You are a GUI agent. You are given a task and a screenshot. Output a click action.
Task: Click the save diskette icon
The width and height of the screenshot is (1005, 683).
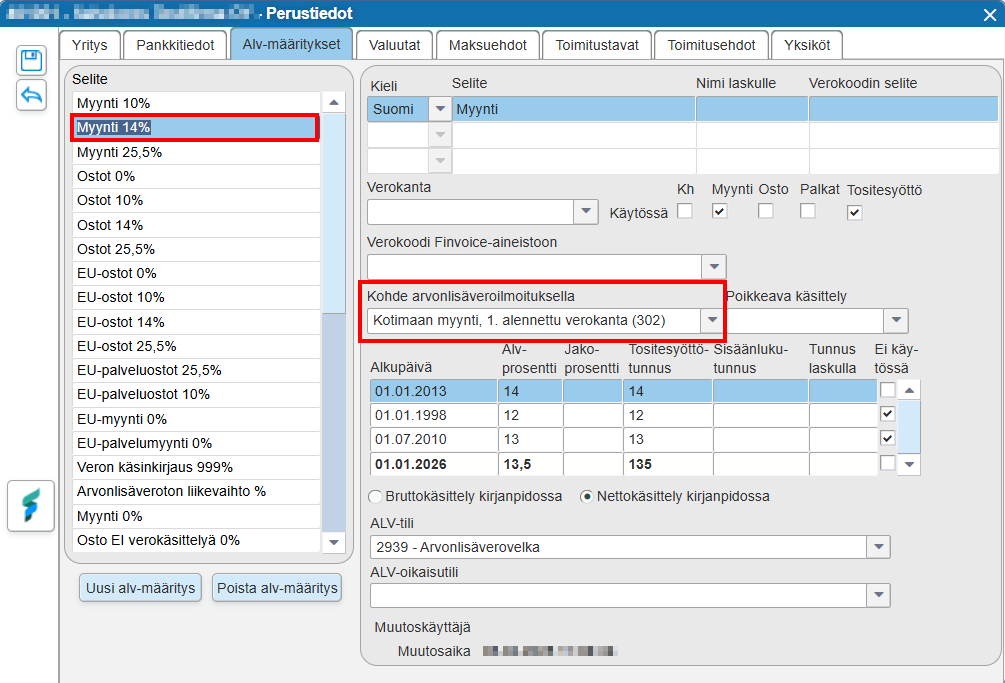[31, 61]
